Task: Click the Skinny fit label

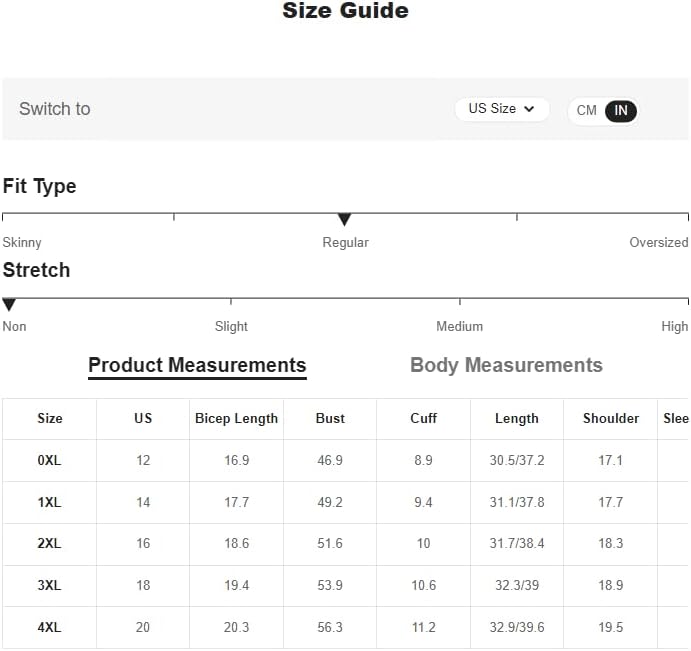Action: point(22,242)
